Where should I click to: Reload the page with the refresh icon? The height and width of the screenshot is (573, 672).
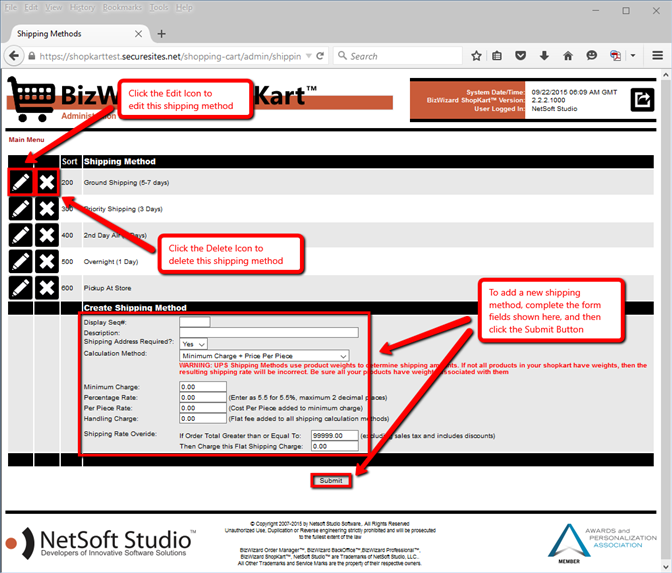tap(320, 56)
